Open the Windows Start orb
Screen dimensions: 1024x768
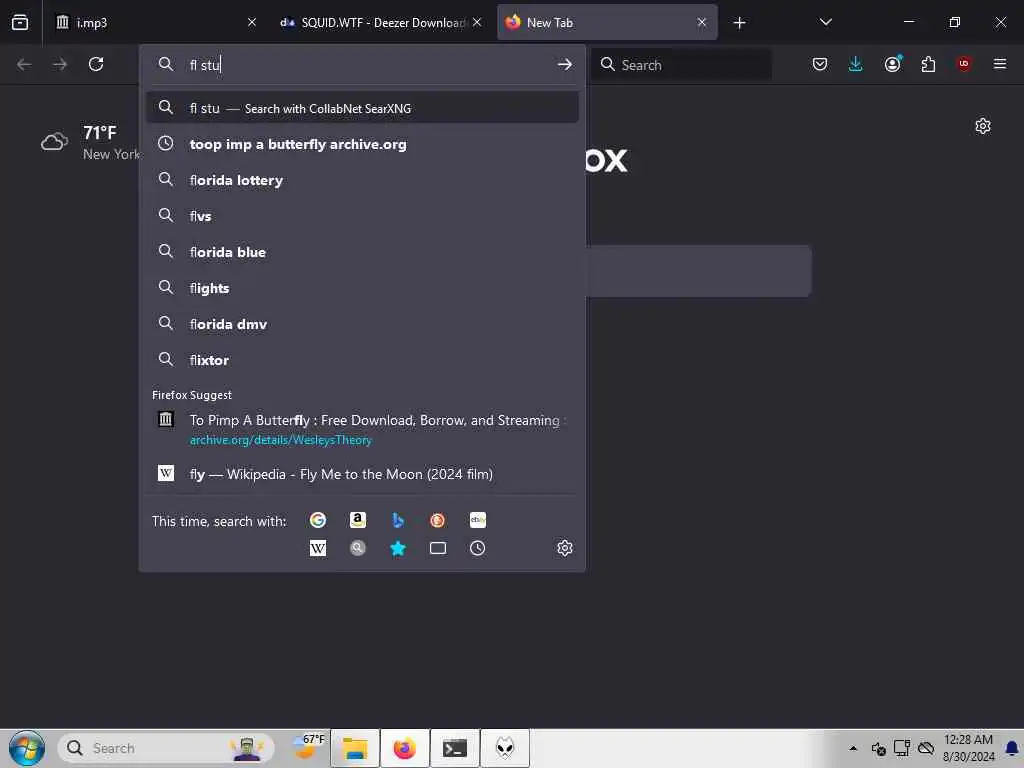27,748
